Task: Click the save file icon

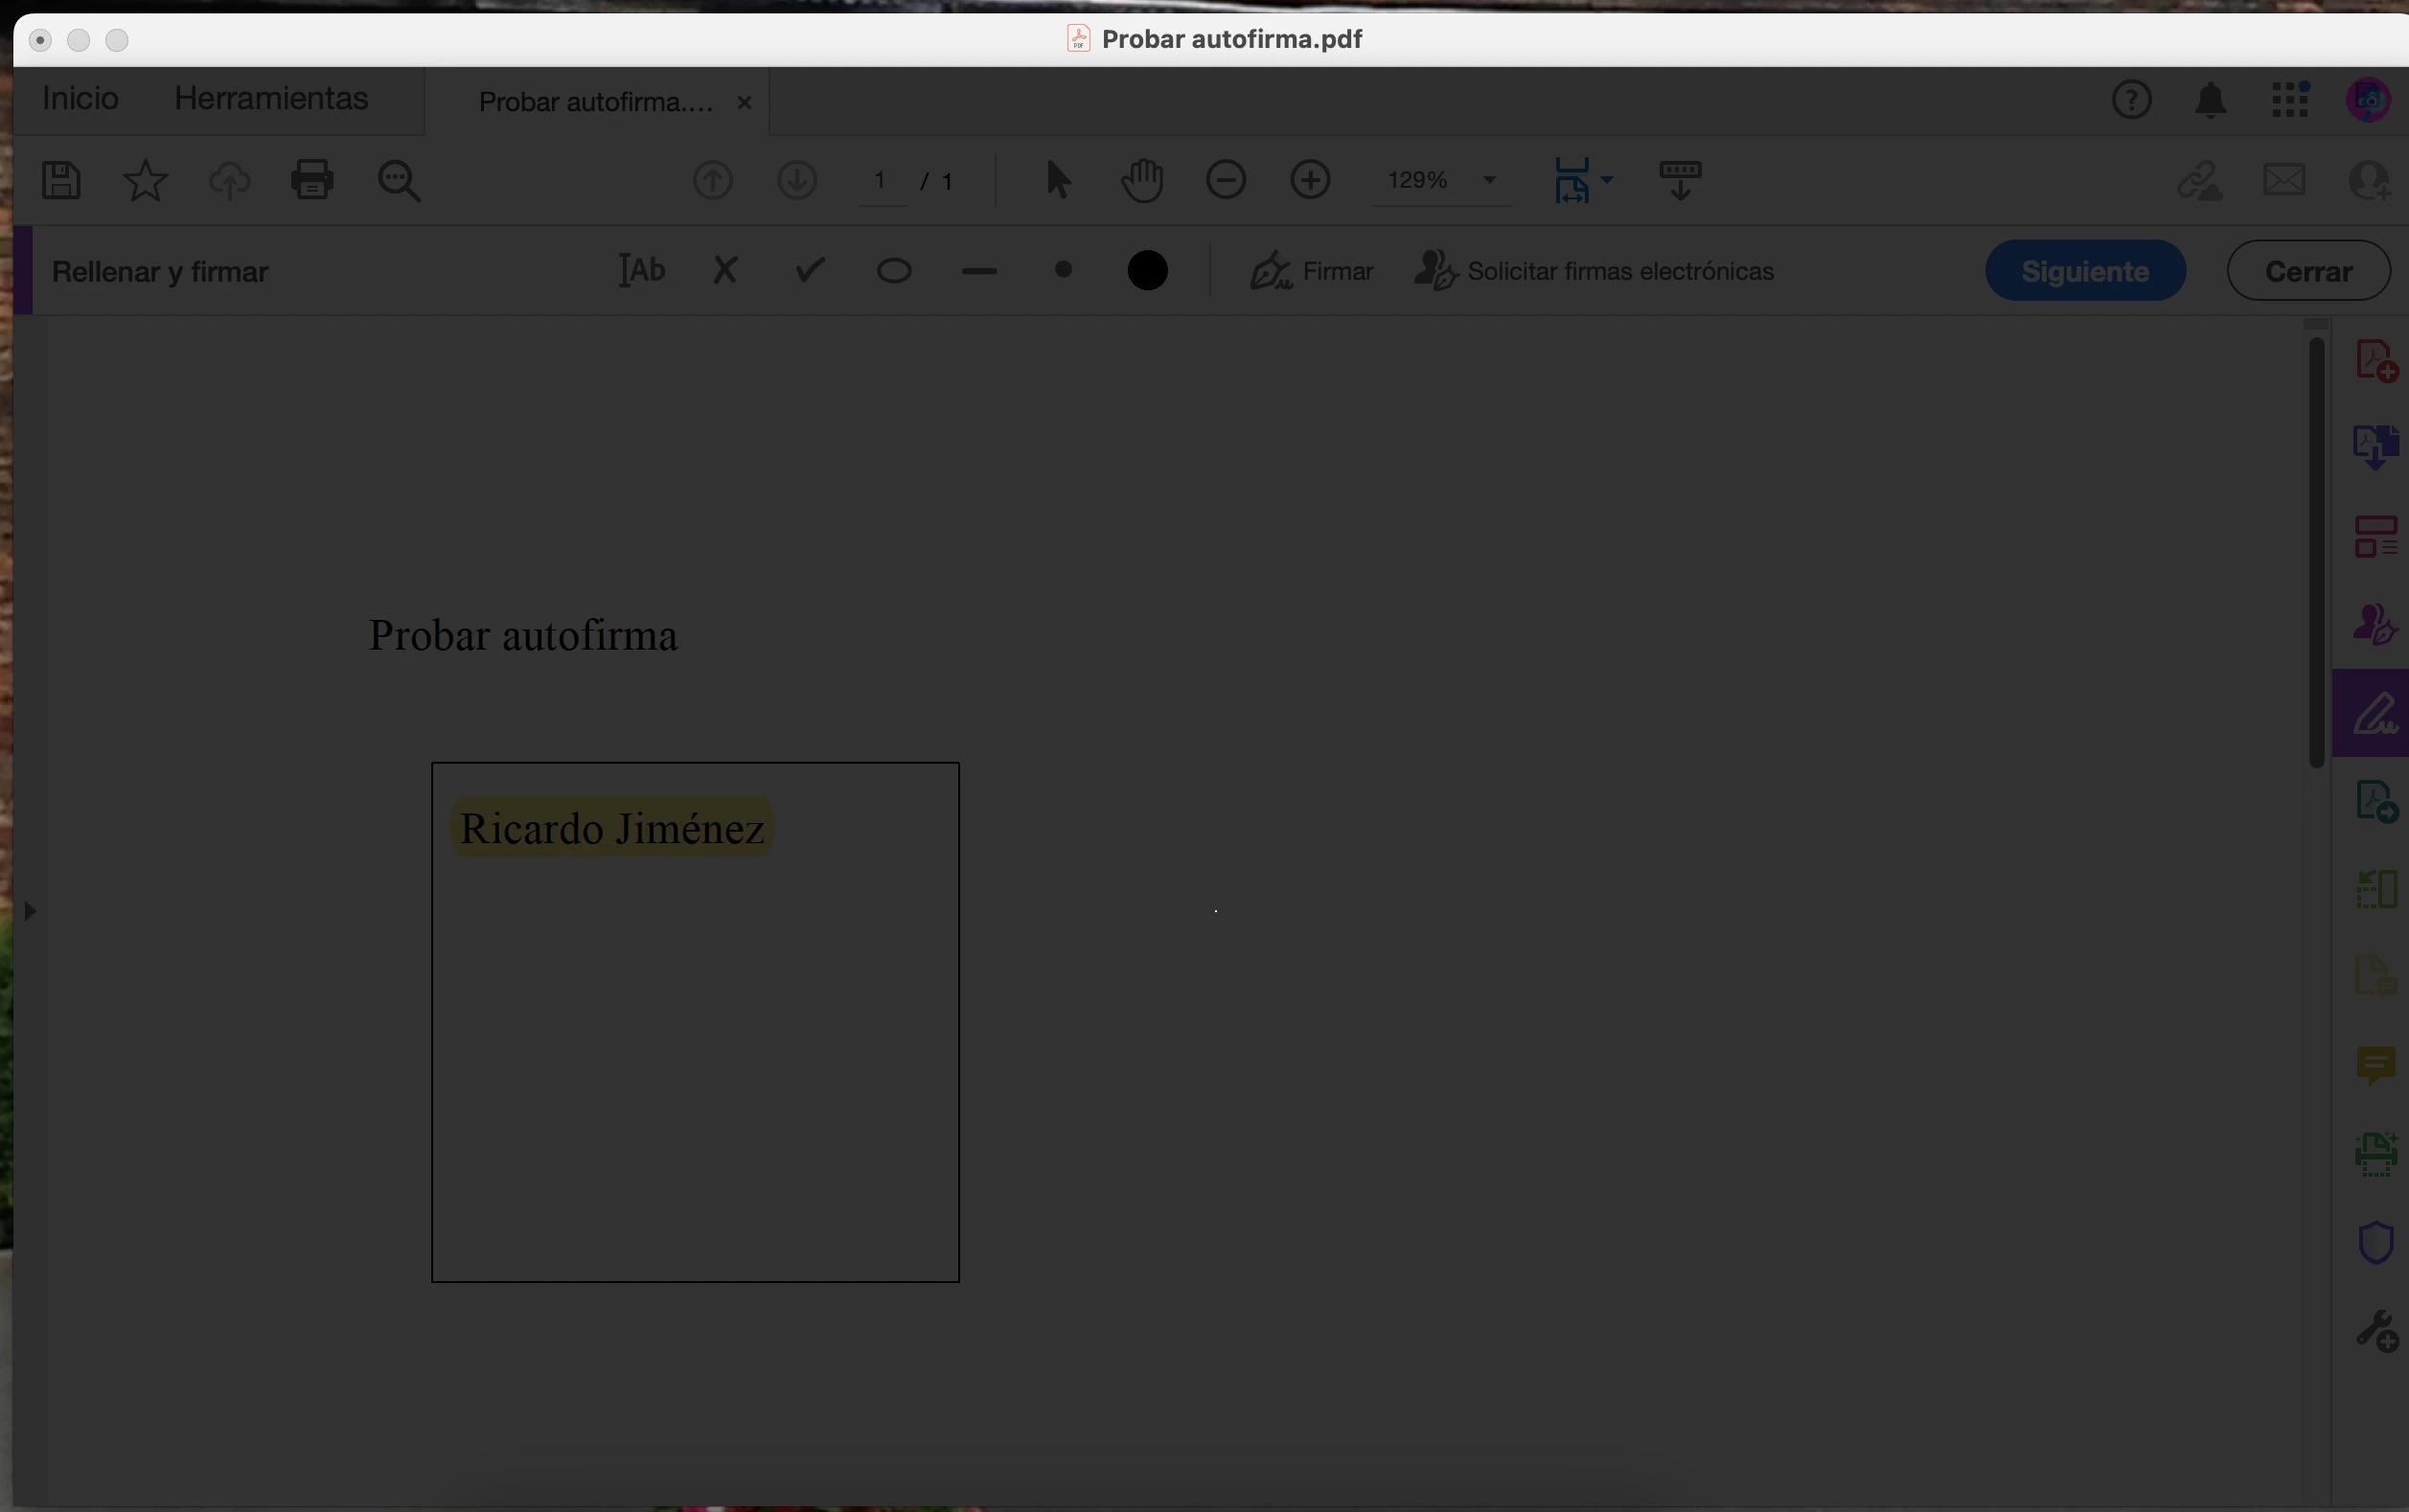Action: (61, 181)
